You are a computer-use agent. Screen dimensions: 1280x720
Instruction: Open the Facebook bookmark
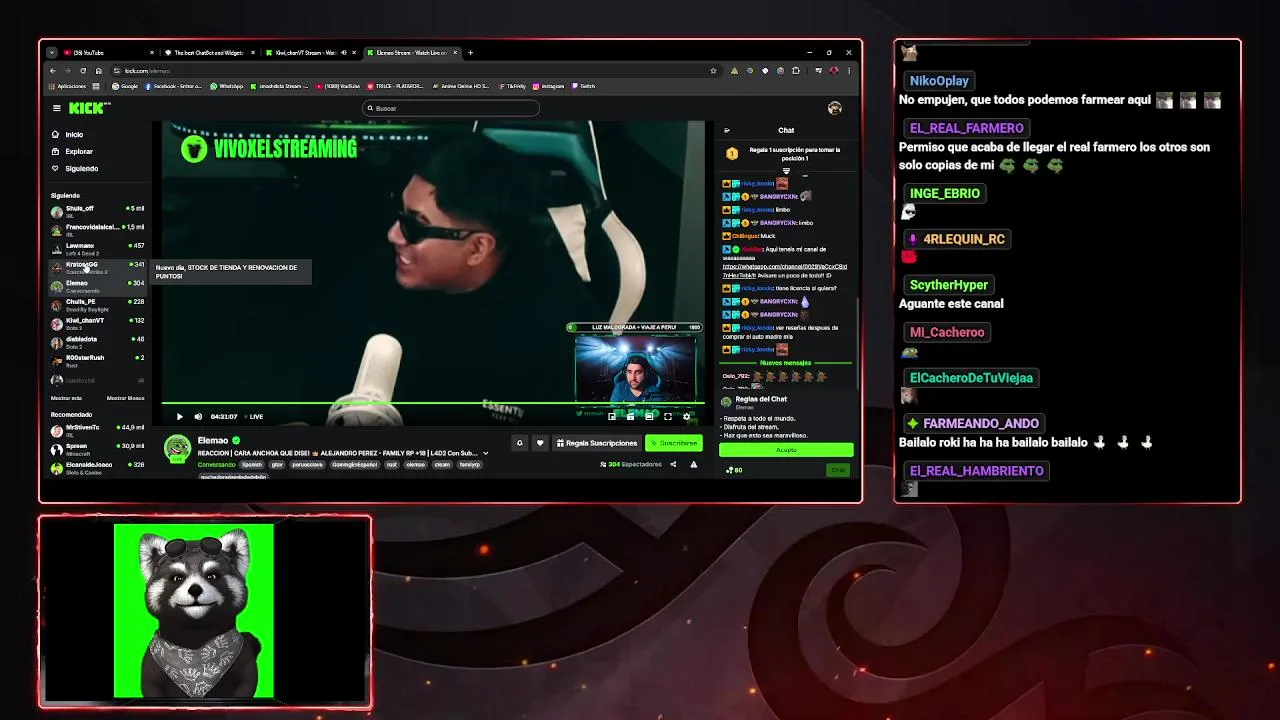click(174, 86)
